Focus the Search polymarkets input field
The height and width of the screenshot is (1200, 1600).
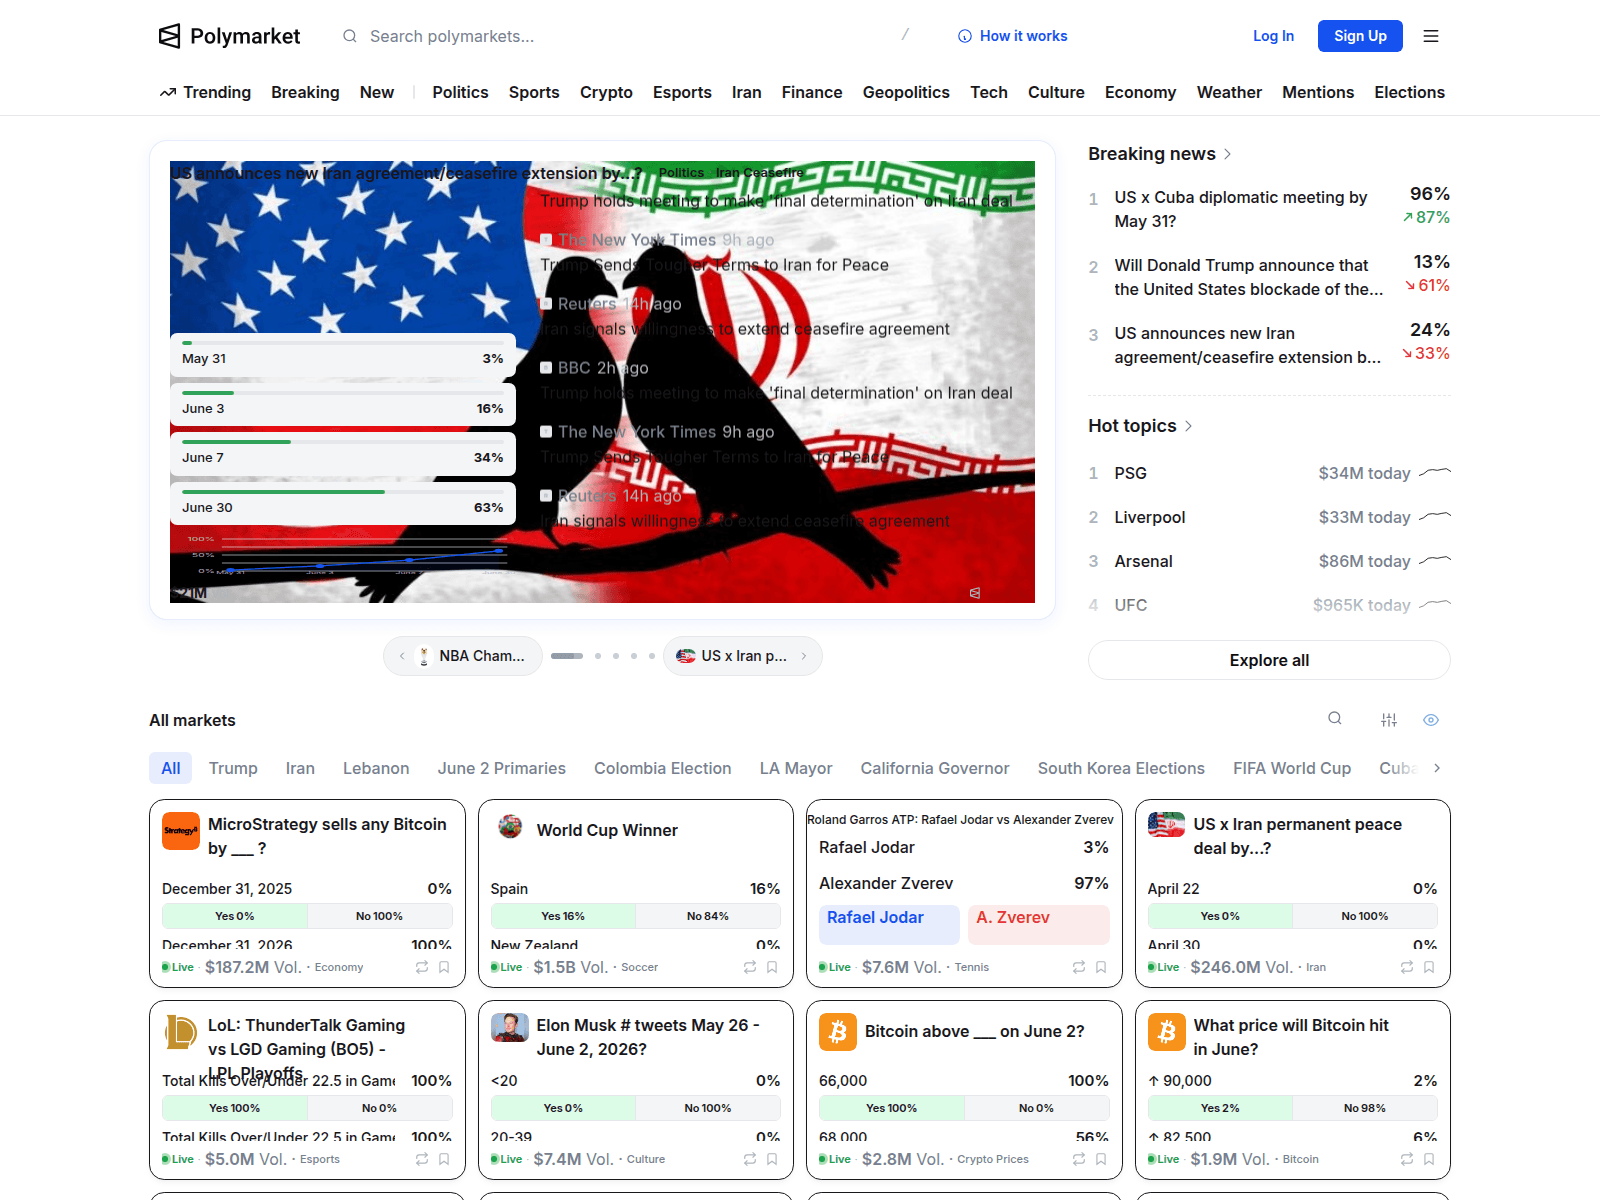pos(625,36)
